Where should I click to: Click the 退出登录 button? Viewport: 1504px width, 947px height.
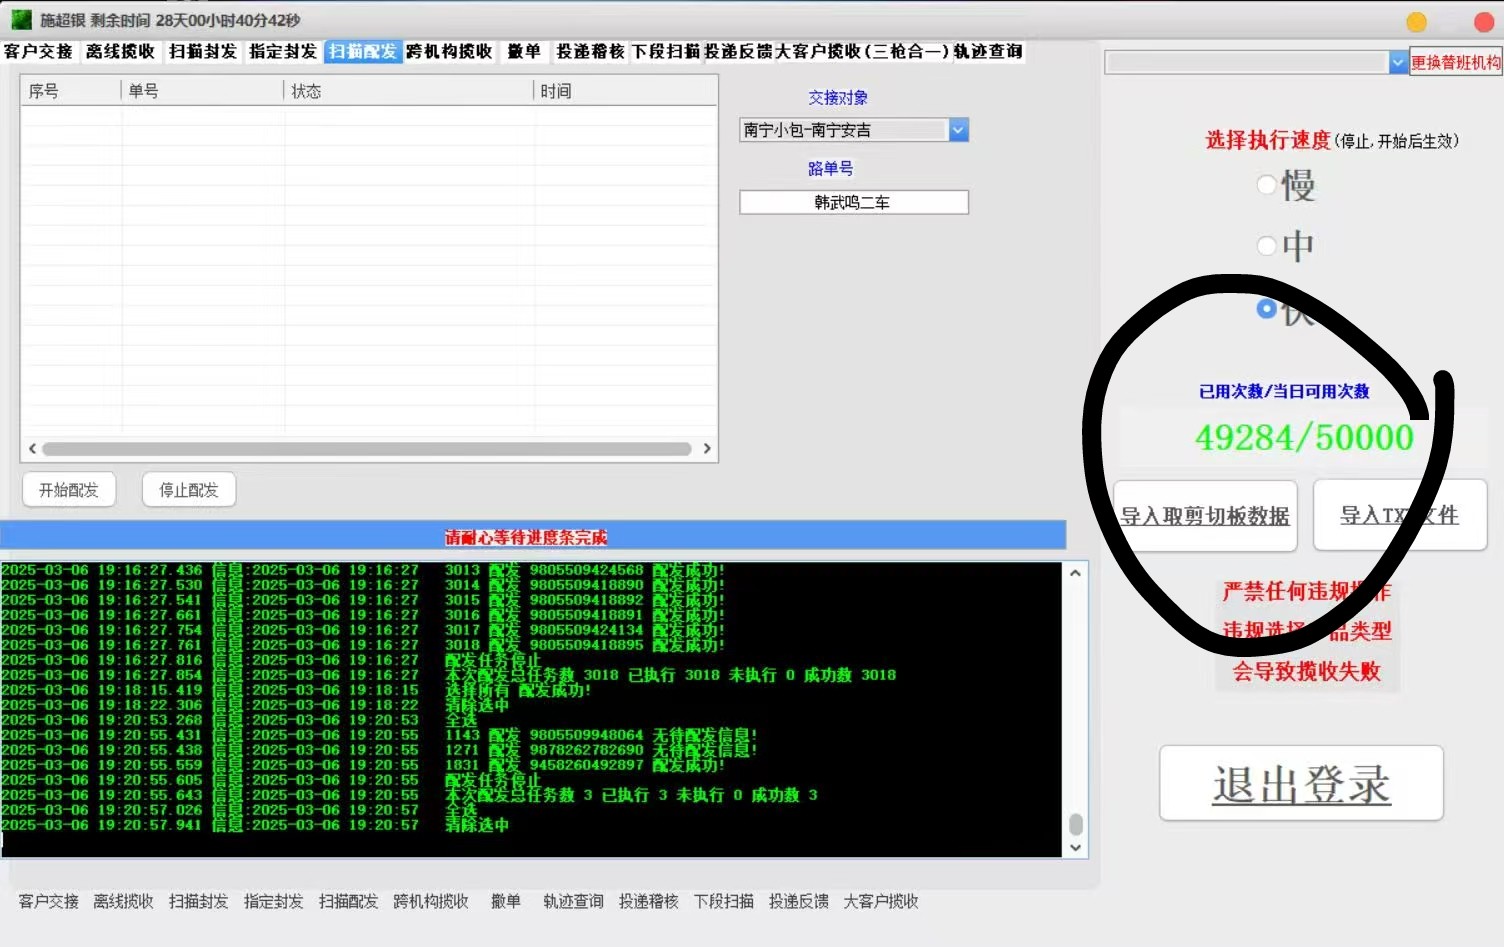tap(1302, 784)
